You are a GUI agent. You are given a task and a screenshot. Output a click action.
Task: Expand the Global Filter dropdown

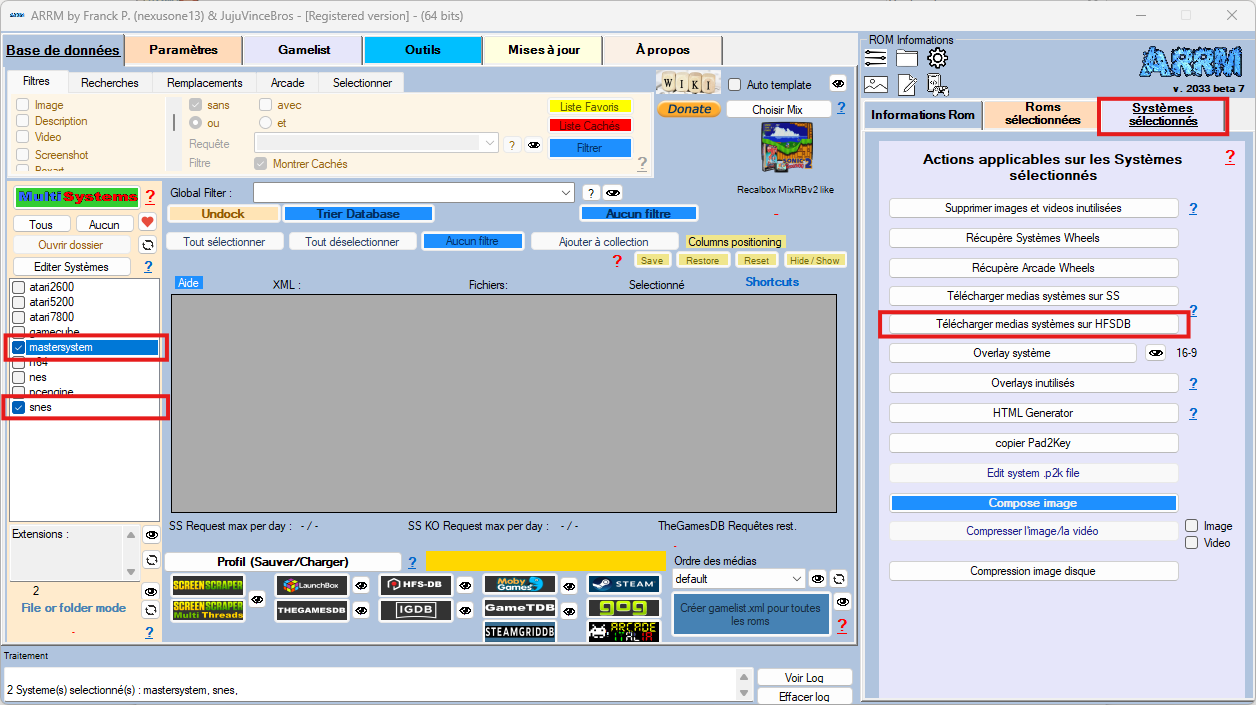[x=565, y=192]
